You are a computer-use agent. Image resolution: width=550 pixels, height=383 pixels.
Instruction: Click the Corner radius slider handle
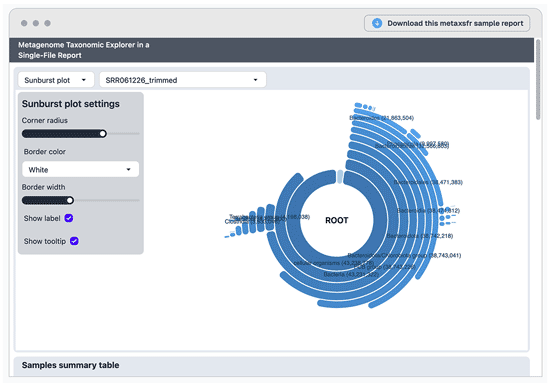point(103,134)
